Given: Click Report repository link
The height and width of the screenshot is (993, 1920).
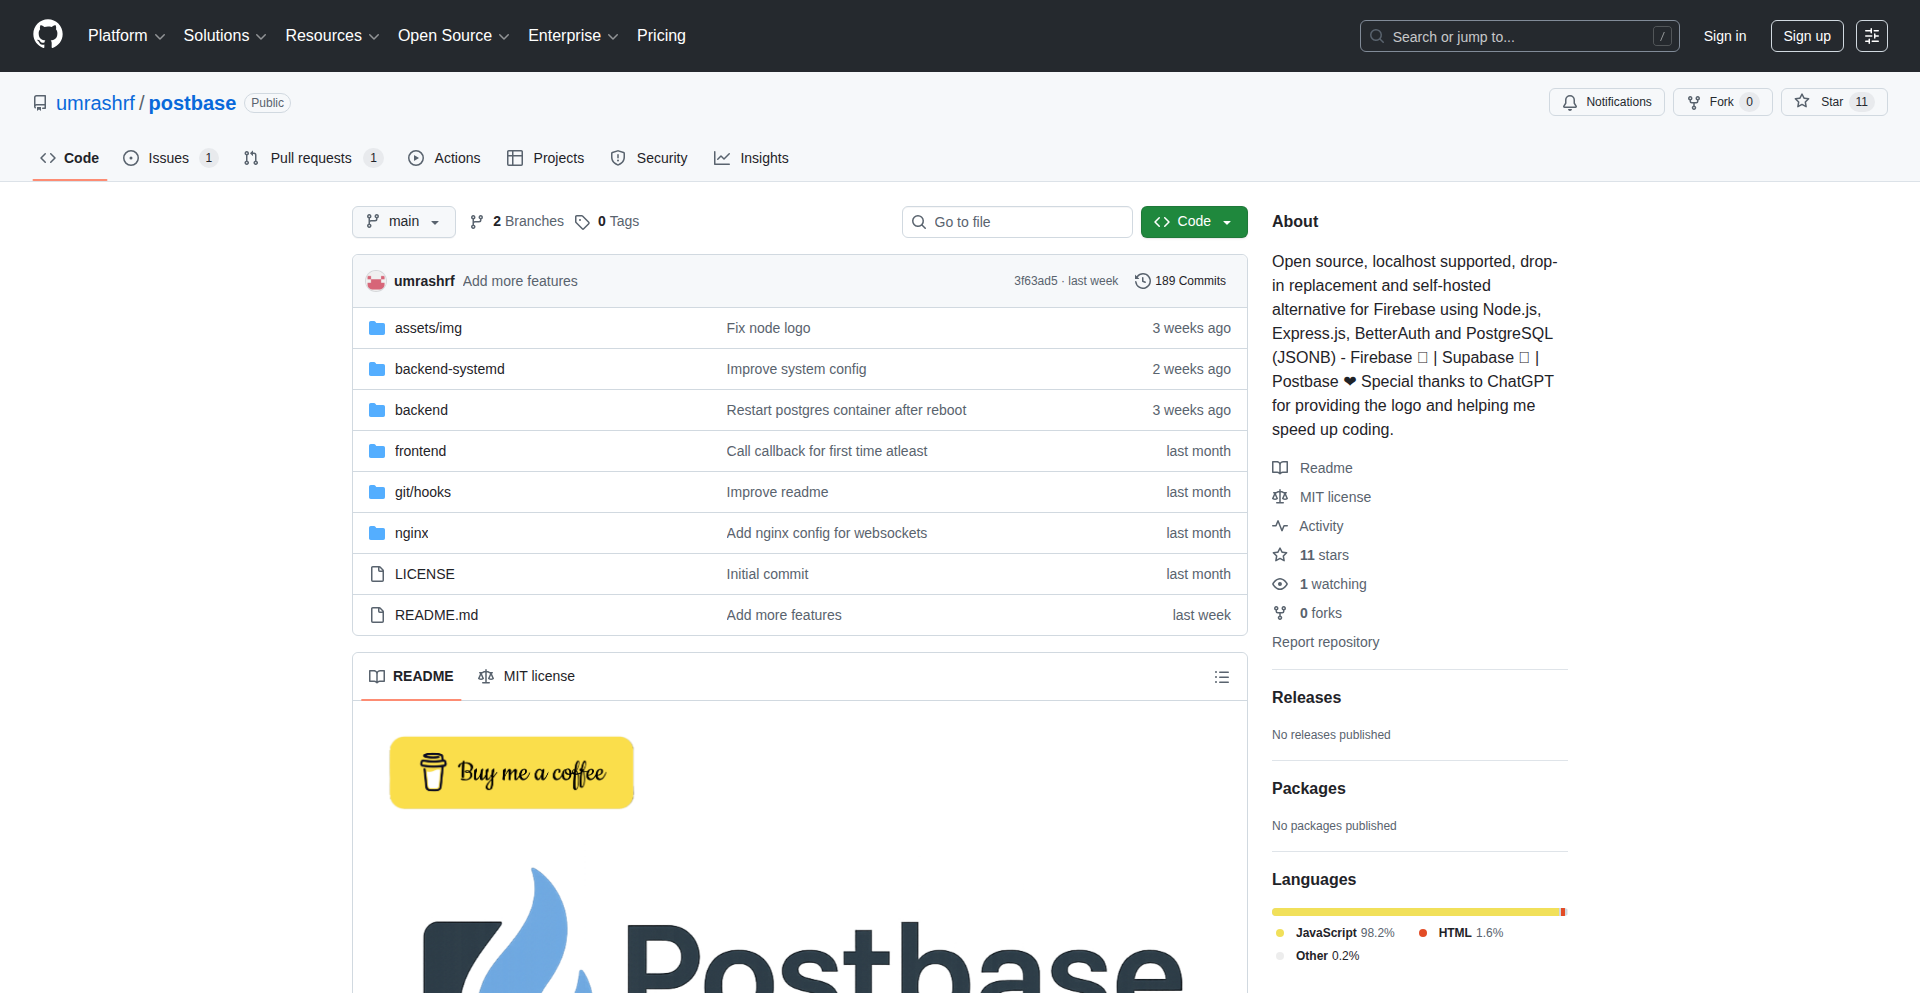Looking at the screenshot, I should click(1325, 642).
